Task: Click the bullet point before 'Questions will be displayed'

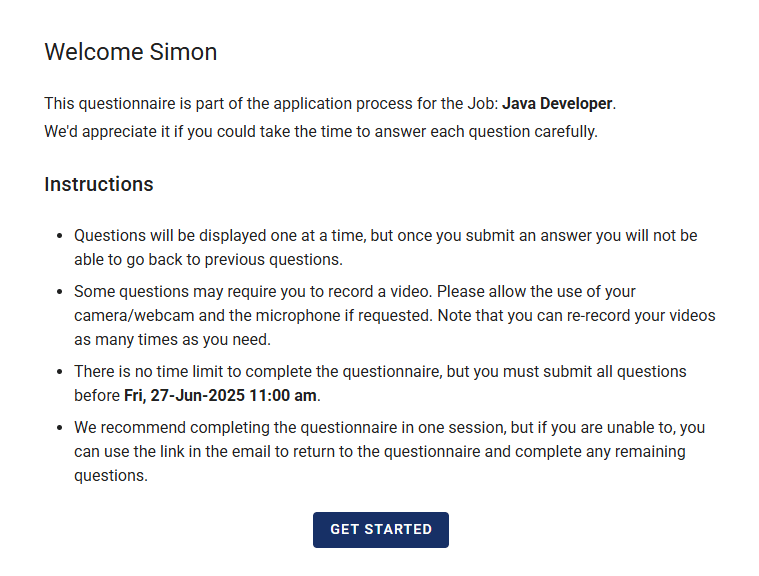Action: click(x=59, y=236)
